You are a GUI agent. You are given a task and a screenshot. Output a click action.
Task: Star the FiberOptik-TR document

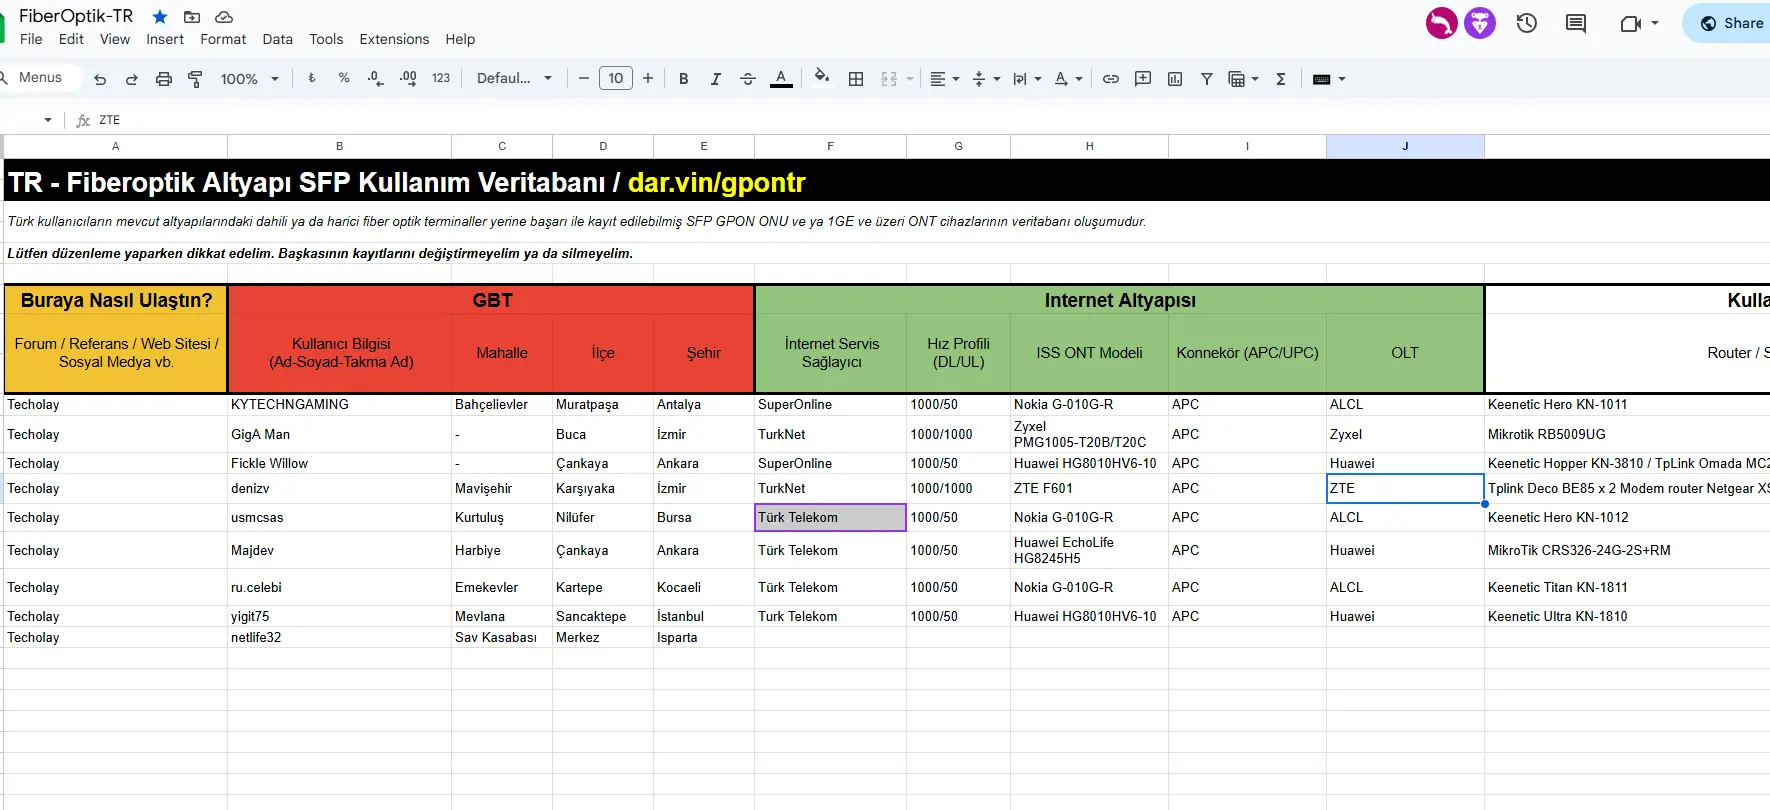point(160,17)
